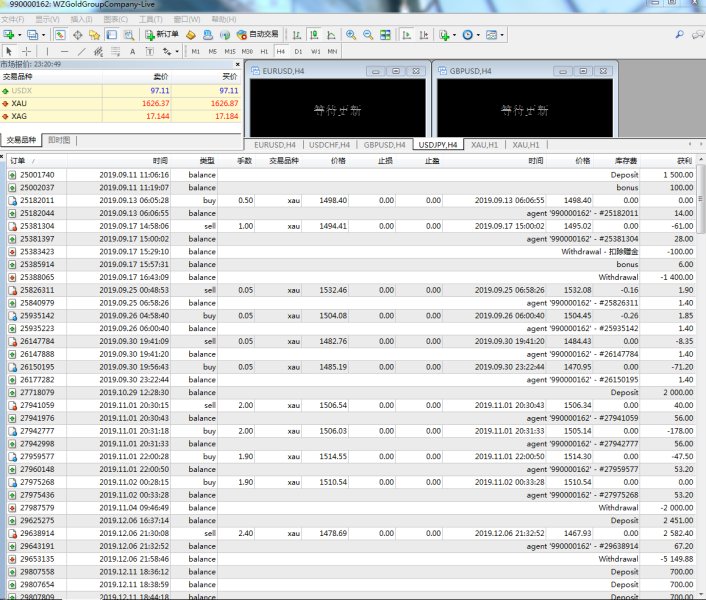Image resolution: width=706 pixels, height=600 pixels.
Task: Click the zoom in magnifier icon
Action: 349,34
